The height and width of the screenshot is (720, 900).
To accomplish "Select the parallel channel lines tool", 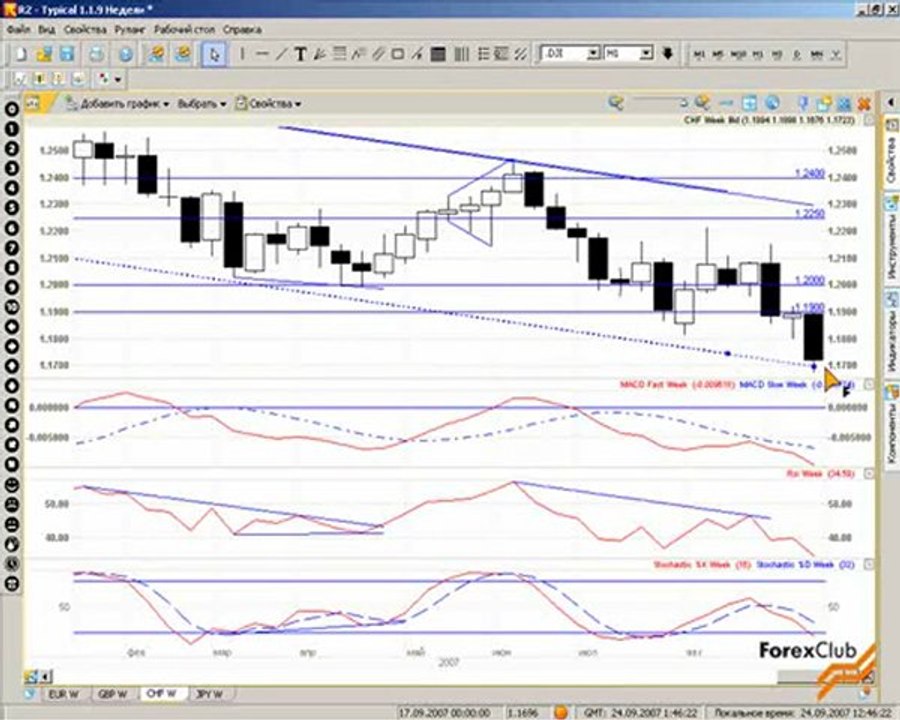I will coord(378,54).
